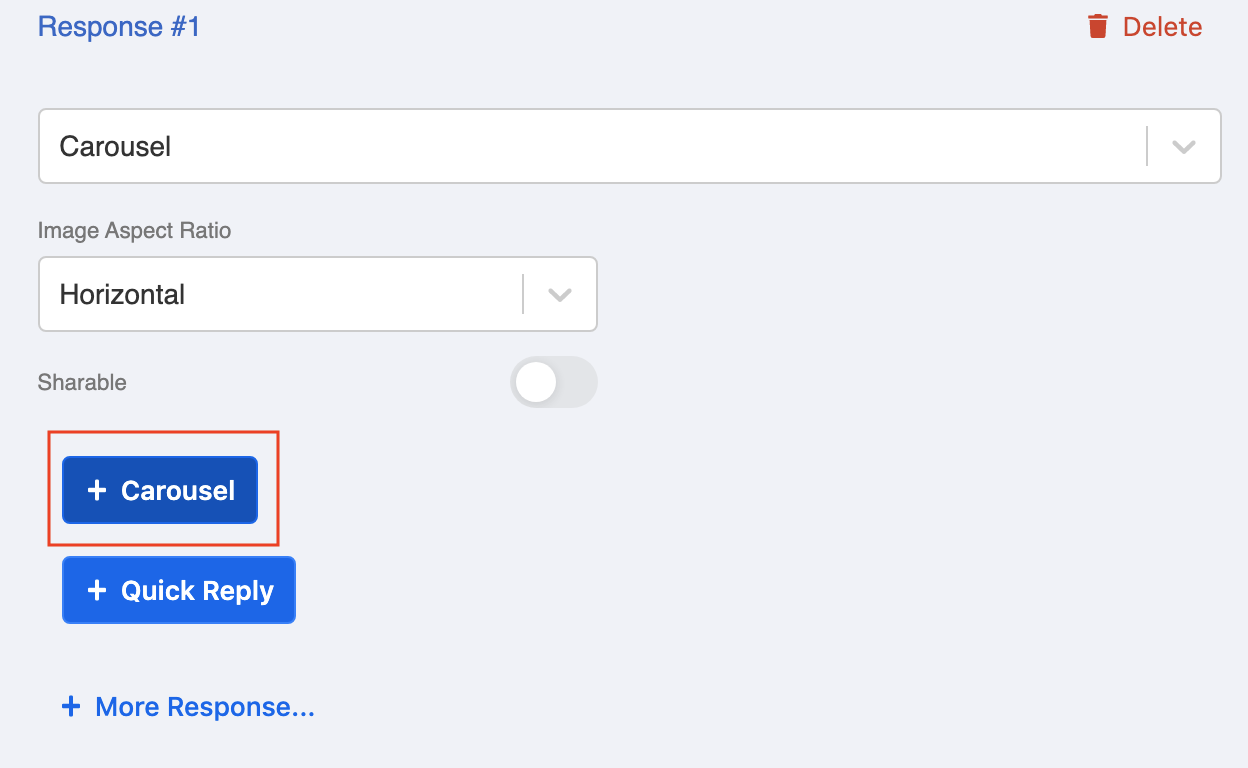Enable the Sharable toggle switch
The image size is (1248, 768).
[553, 382]
